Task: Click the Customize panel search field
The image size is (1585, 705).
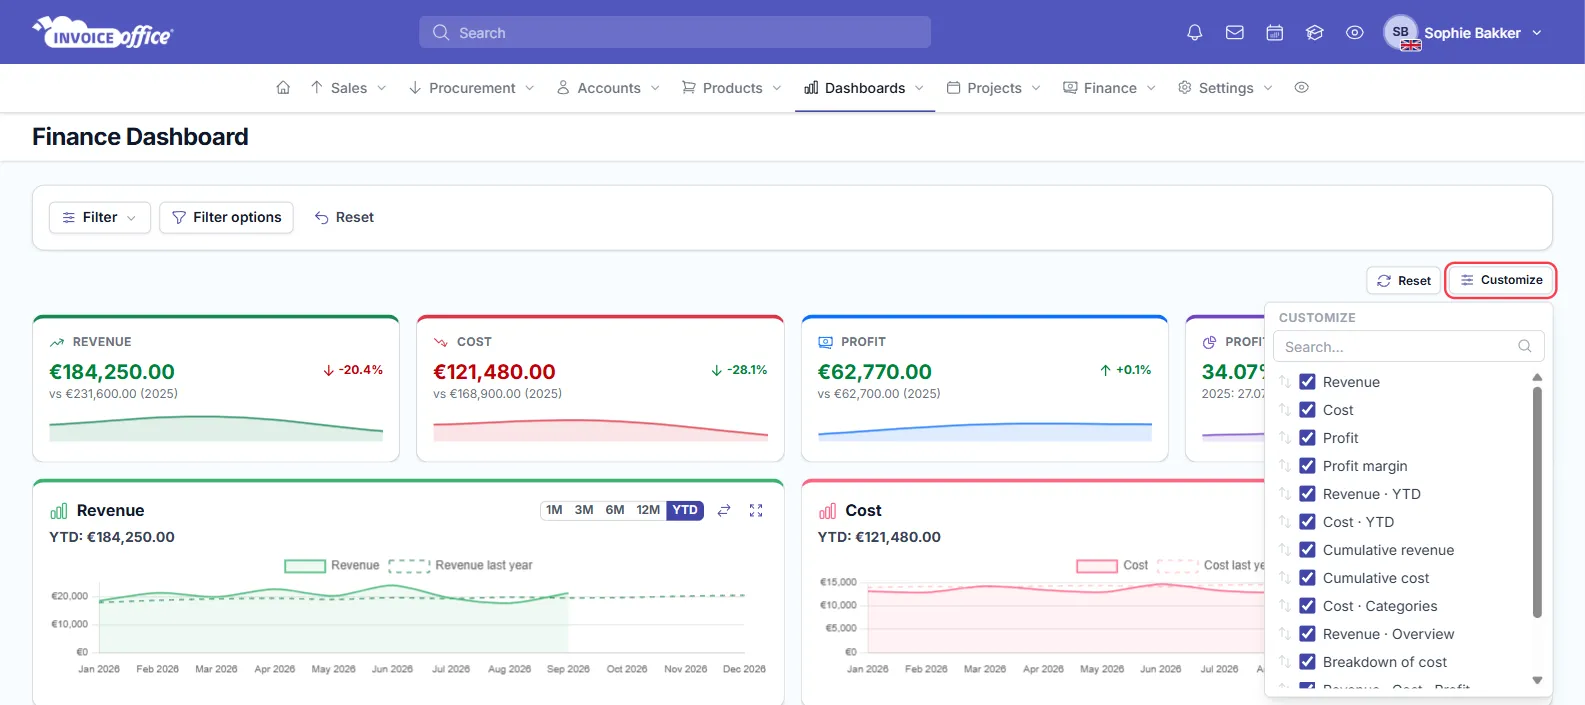Action: coord(1408,346)
